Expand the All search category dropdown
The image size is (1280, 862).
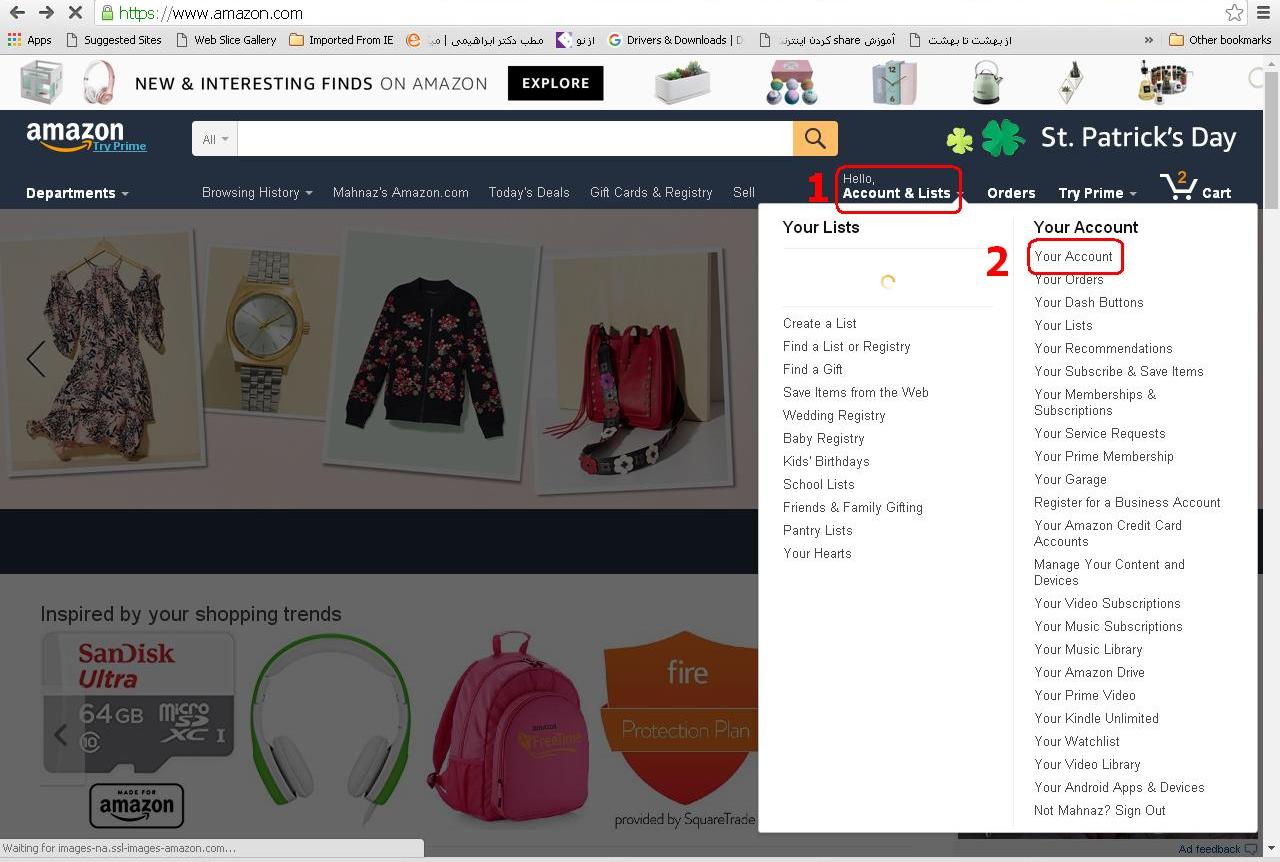click(215, 139)
